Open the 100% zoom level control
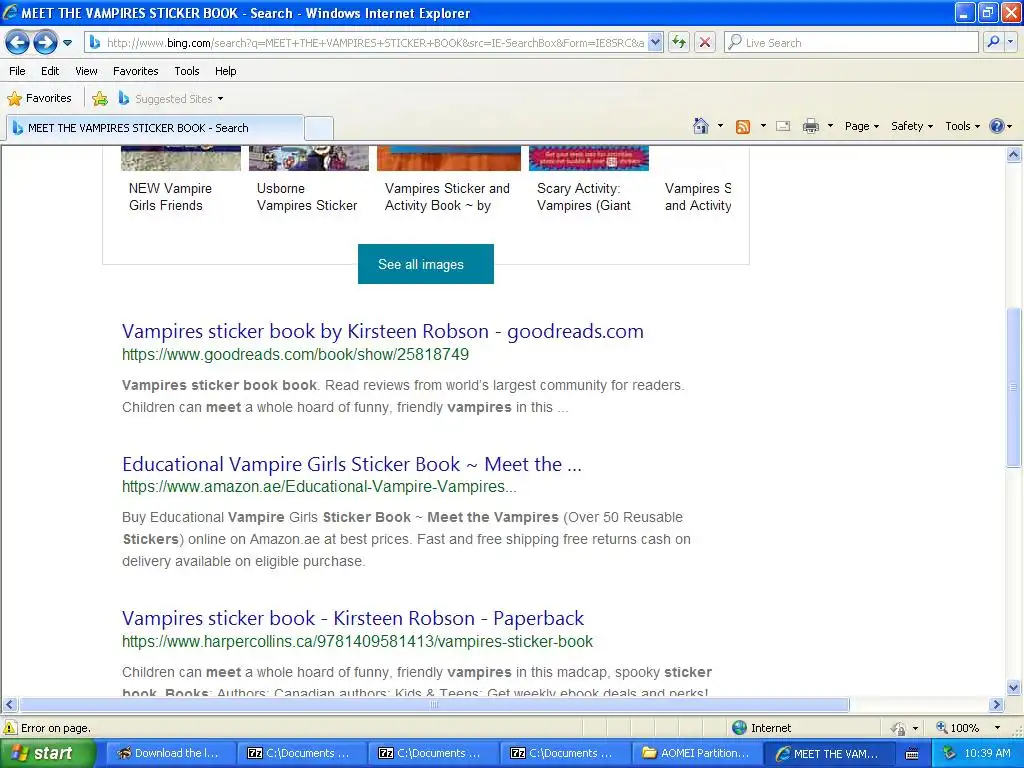Image resolution: width=1024 pixels, height=768 pixels. 968,728
